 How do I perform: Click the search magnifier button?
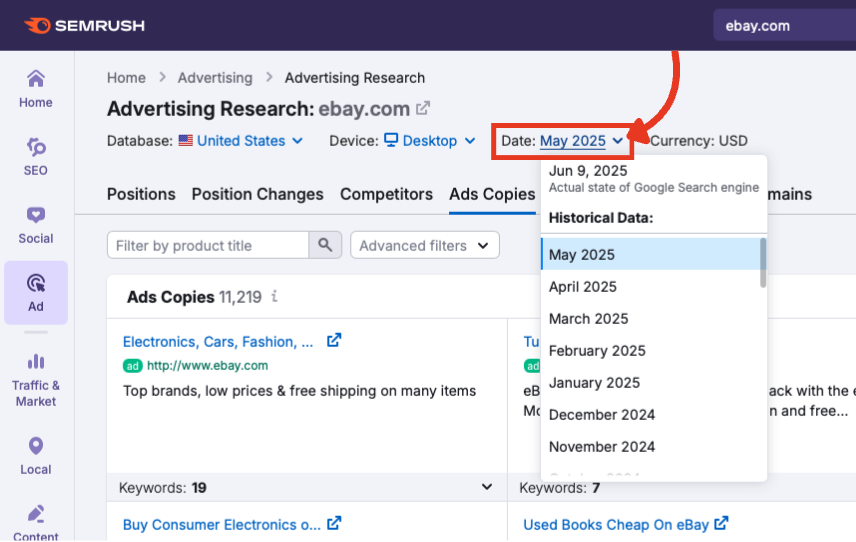325,245
